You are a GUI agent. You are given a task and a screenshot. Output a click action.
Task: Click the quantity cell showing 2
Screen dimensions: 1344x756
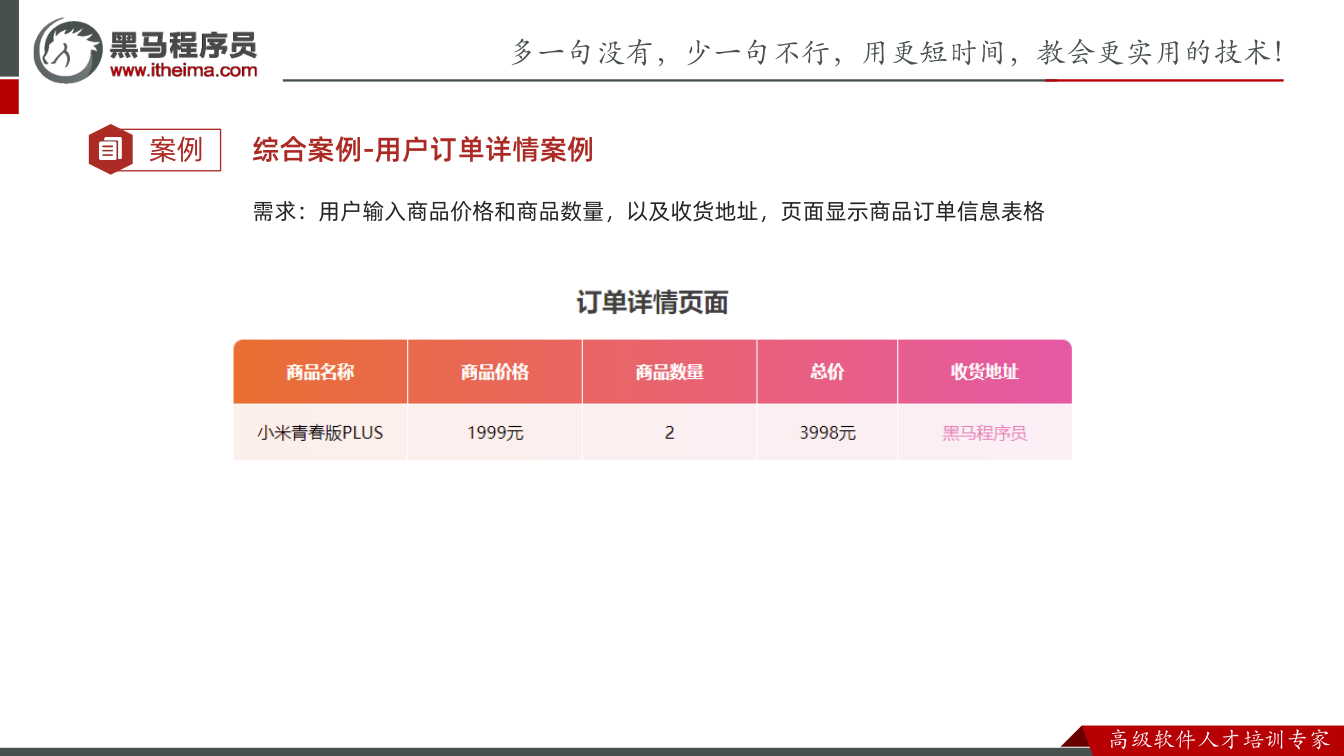tap(670, 433)
